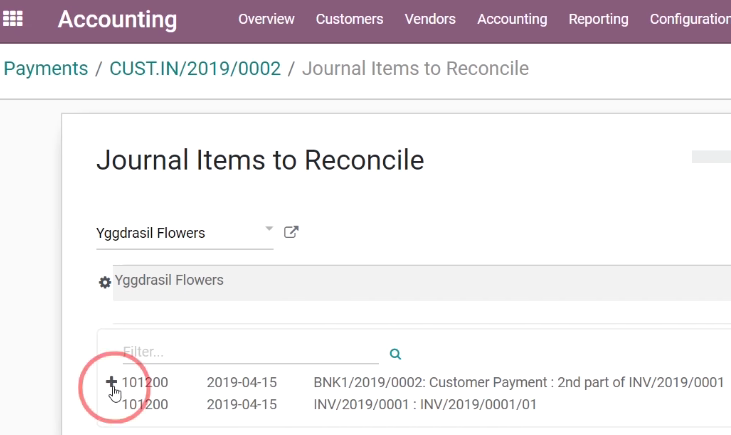Click the plus icon beside the first 101200 line
The height and width of the screenshot is (435, 731).
(111, 382)
